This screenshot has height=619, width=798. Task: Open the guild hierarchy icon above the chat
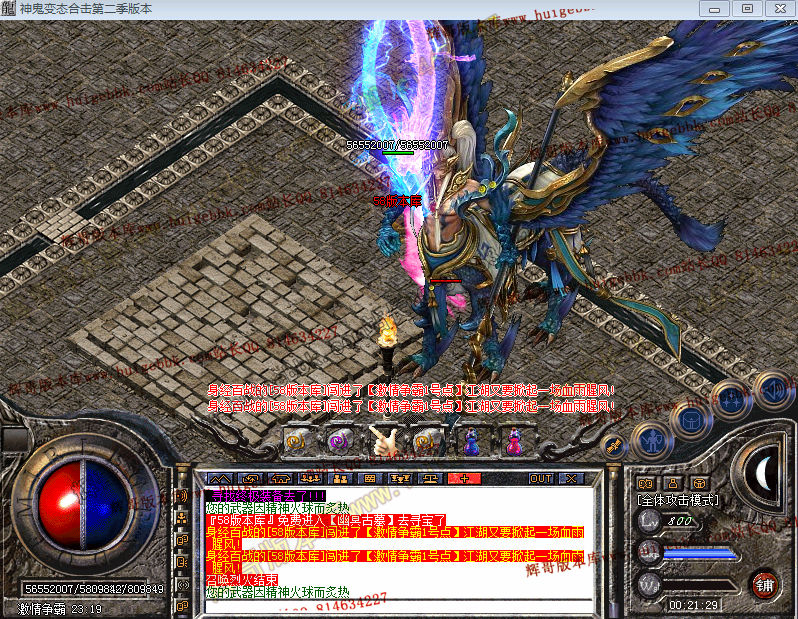tap(400, 479)
